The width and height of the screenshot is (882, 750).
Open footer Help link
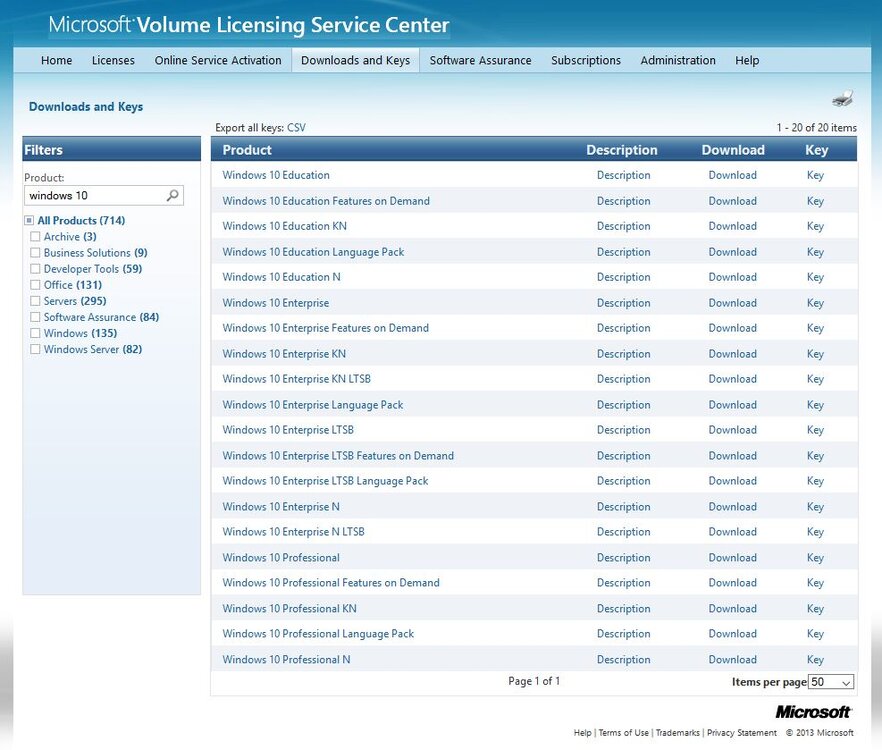pos(582,733)
